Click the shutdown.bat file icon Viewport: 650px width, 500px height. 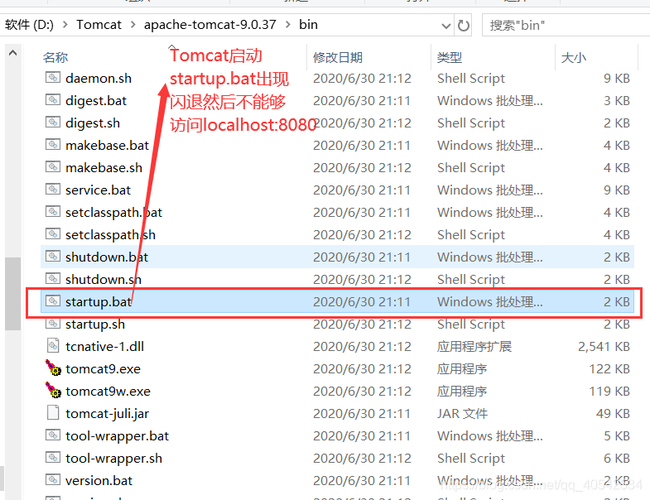[x=53, y=257]
